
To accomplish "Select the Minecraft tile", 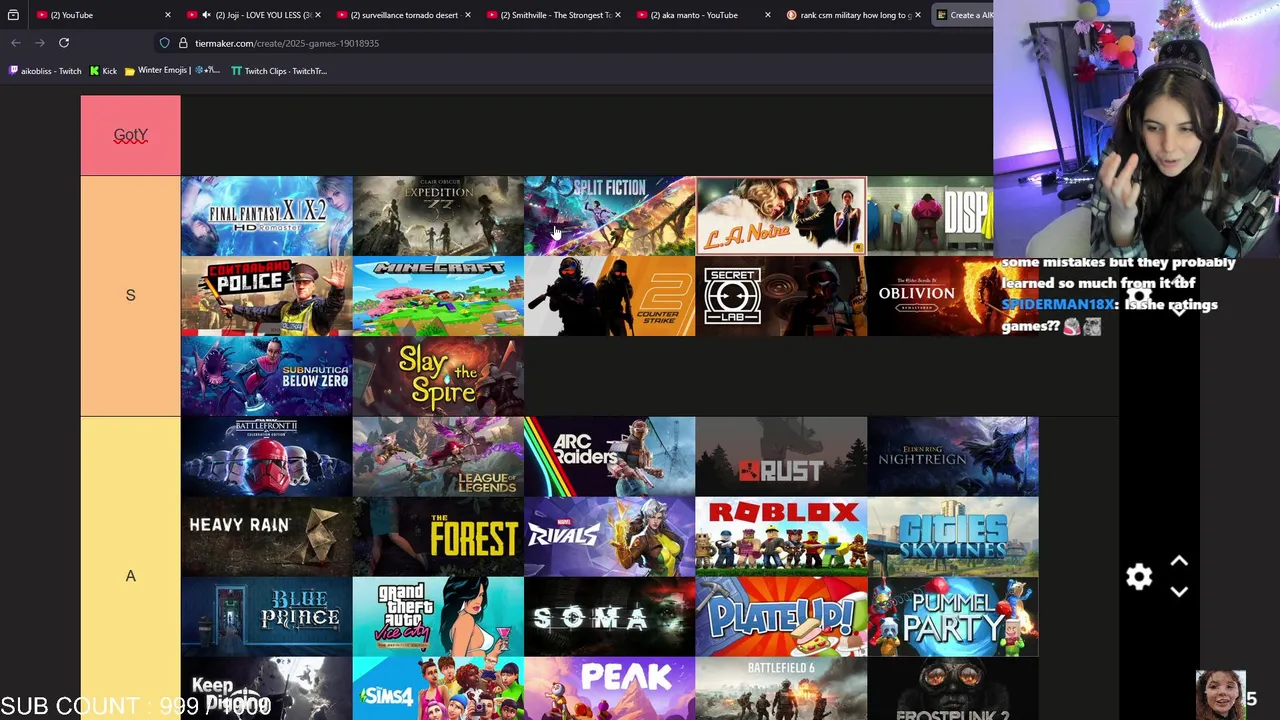I will click(x=438, y=296).
